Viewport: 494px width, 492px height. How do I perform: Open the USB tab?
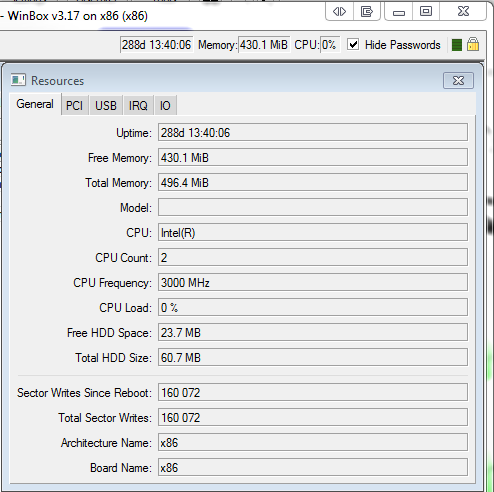point(106,106)
